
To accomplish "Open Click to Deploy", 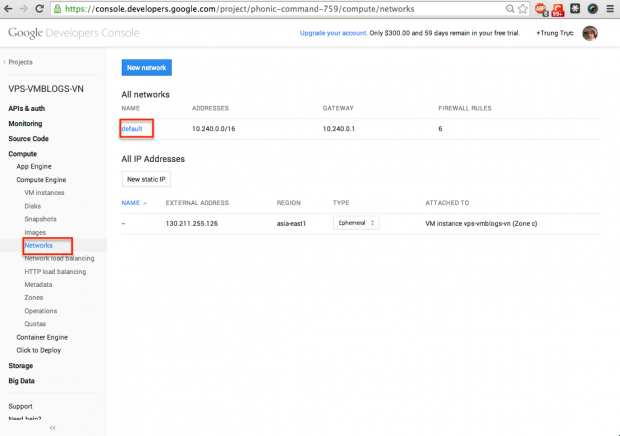I will tap(39, 350).
